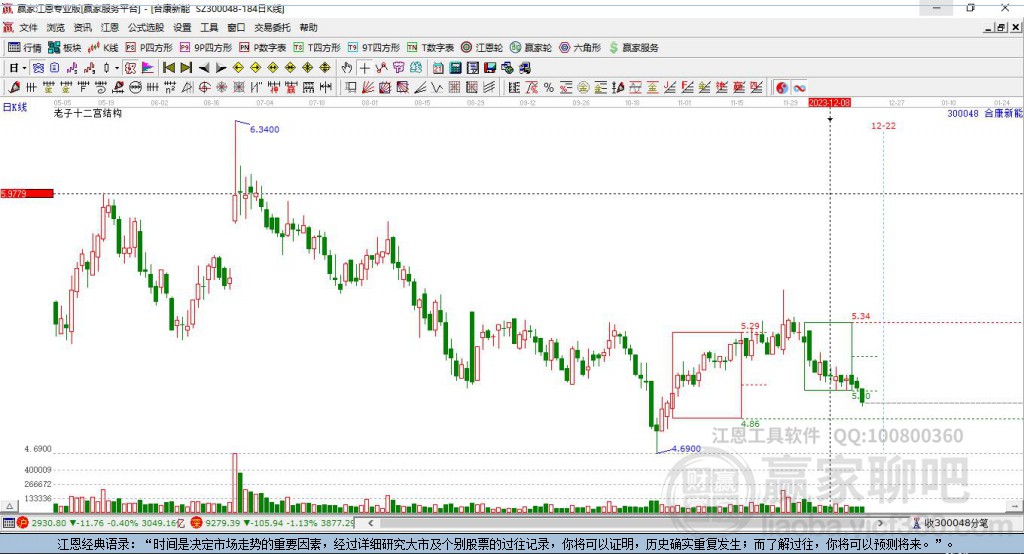This screenshot has height=554, width=1024.
Task: Click the chart with brain icon
Action: (x=416, y=68)
